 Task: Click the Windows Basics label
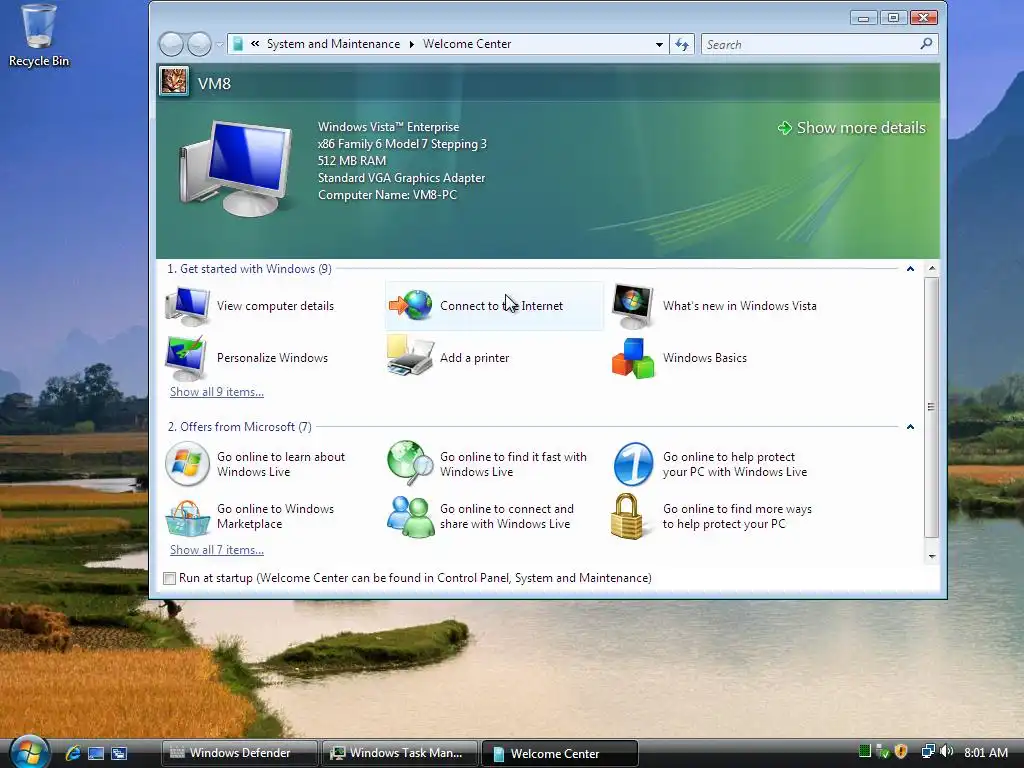point(705,358)
